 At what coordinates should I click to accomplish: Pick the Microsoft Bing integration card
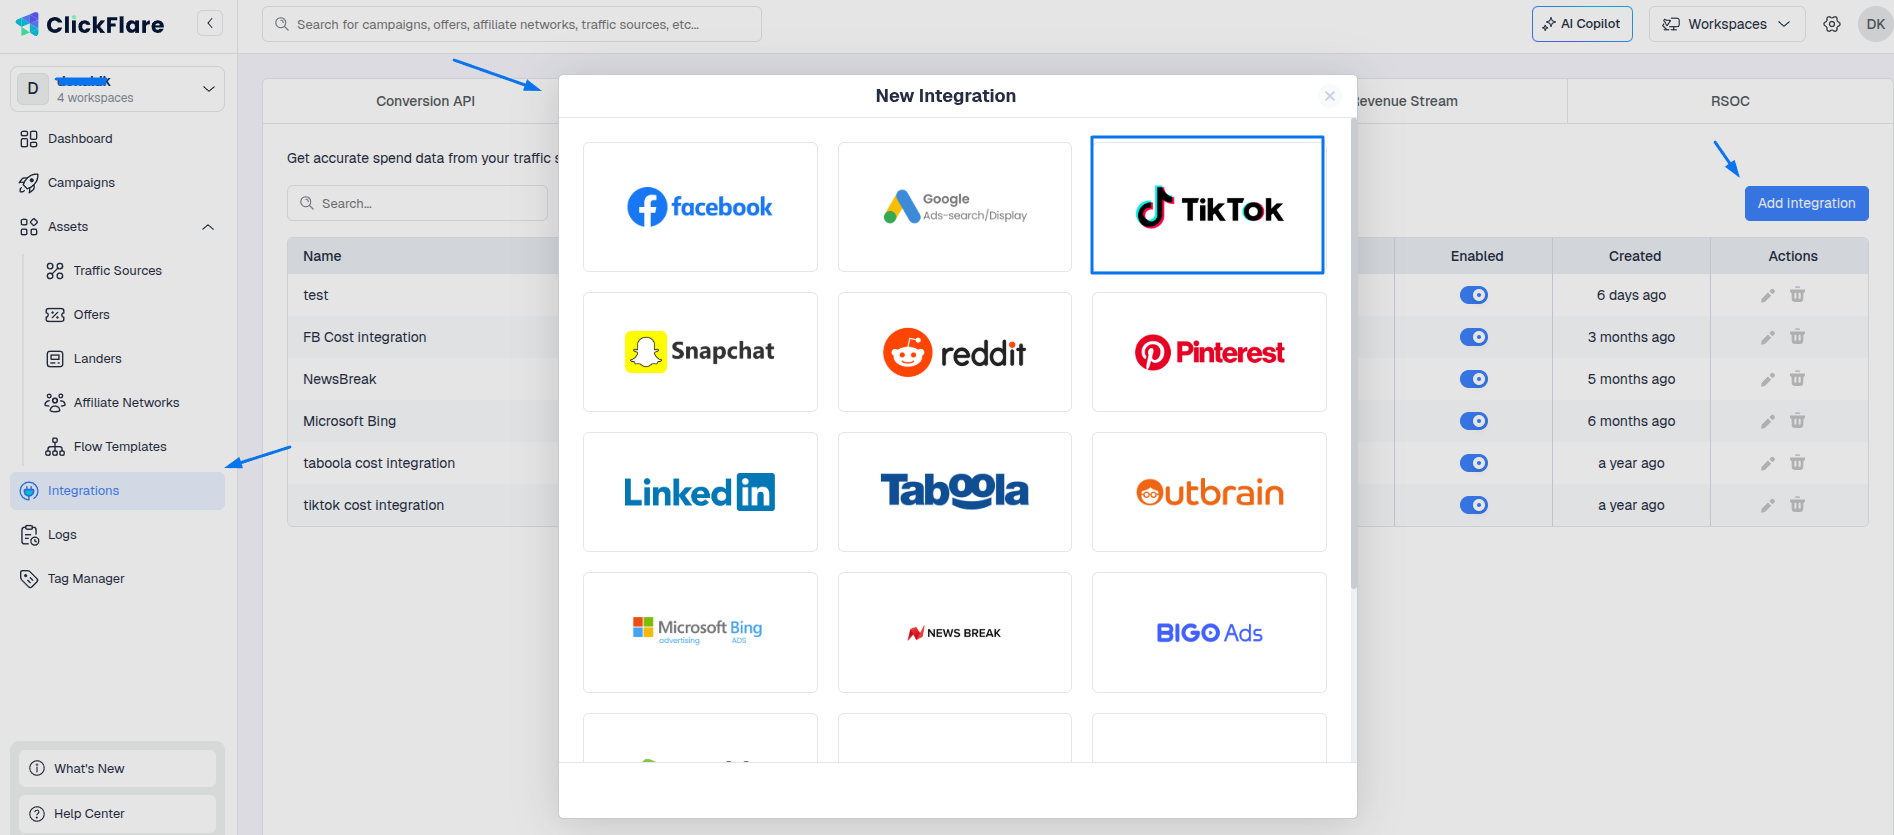(x=700, y=632)
